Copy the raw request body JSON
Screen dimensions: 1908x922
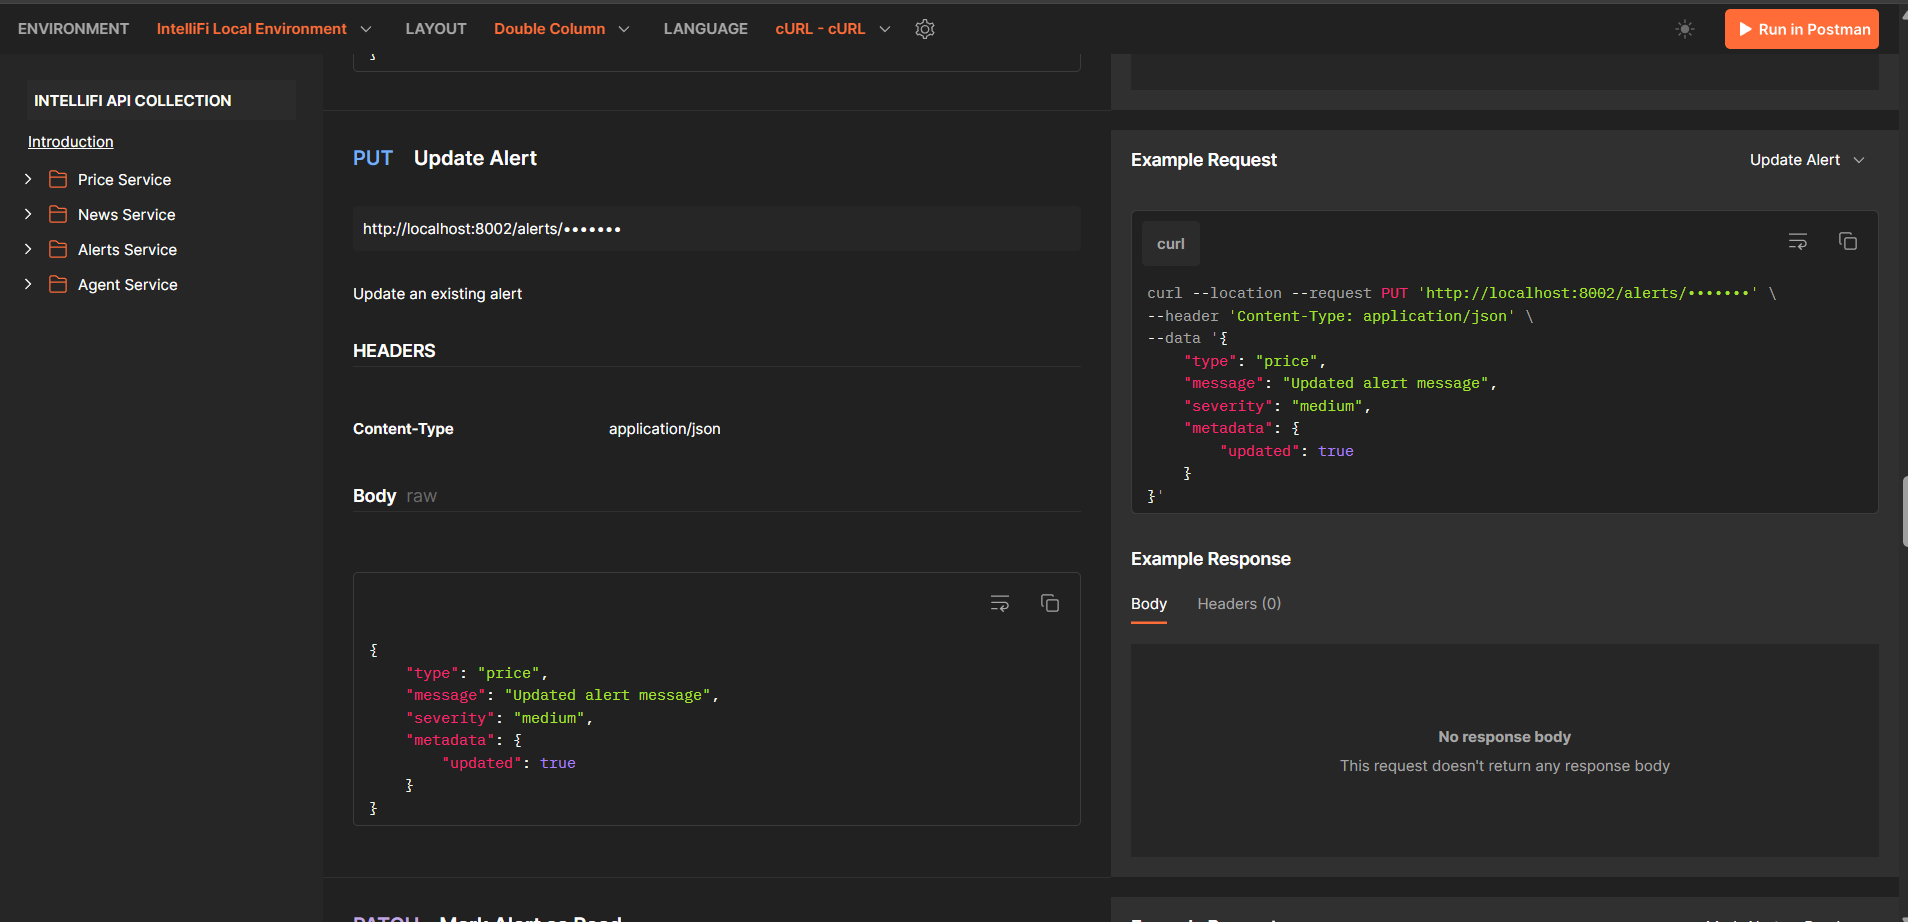point(1050,603)
